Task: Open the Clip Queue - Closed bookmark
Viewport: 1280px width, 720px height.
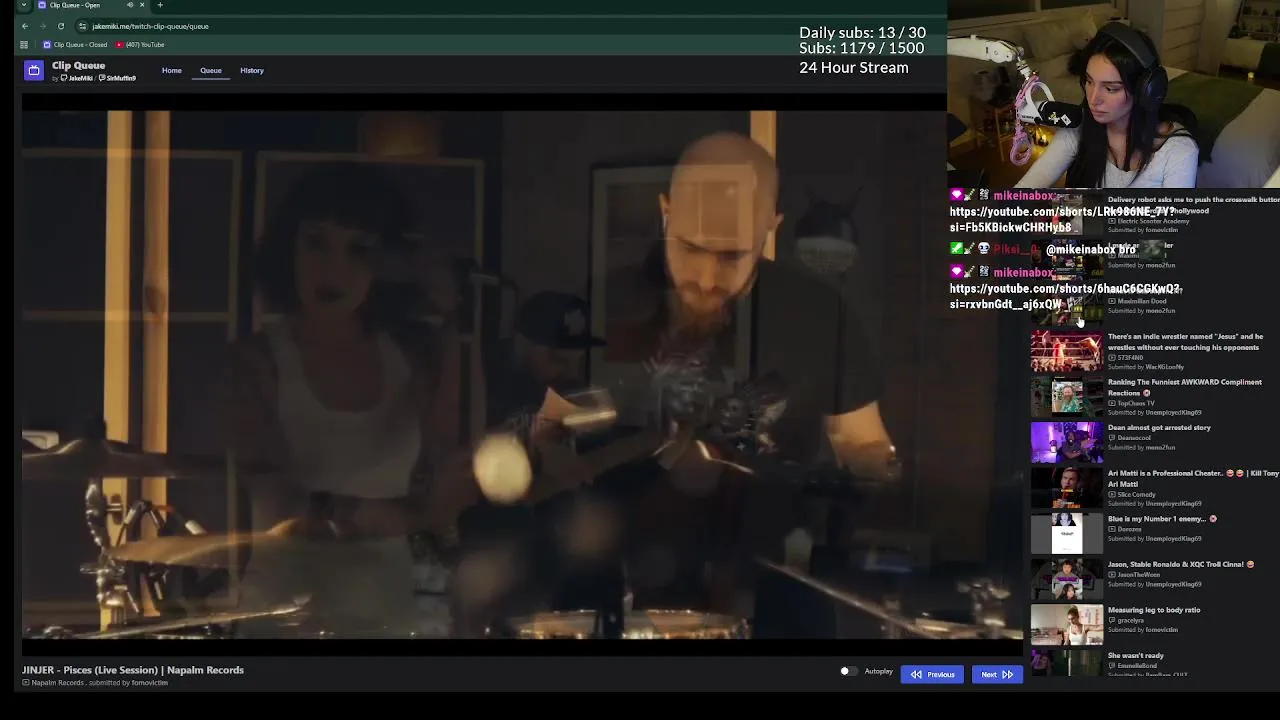Action: click(75, 45)
